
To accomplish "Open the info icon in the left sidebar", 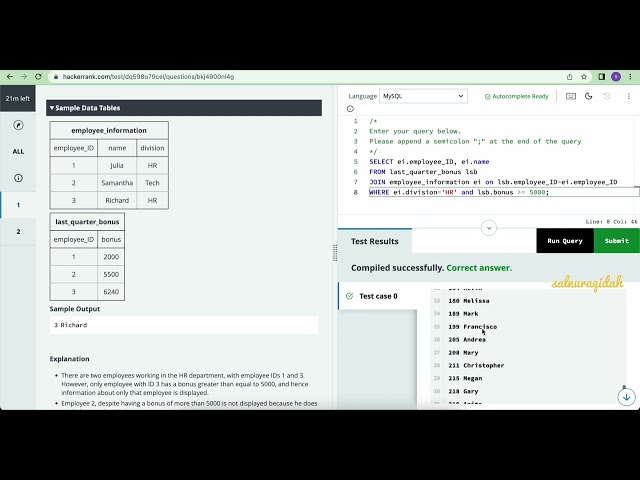I will (18, 178).
